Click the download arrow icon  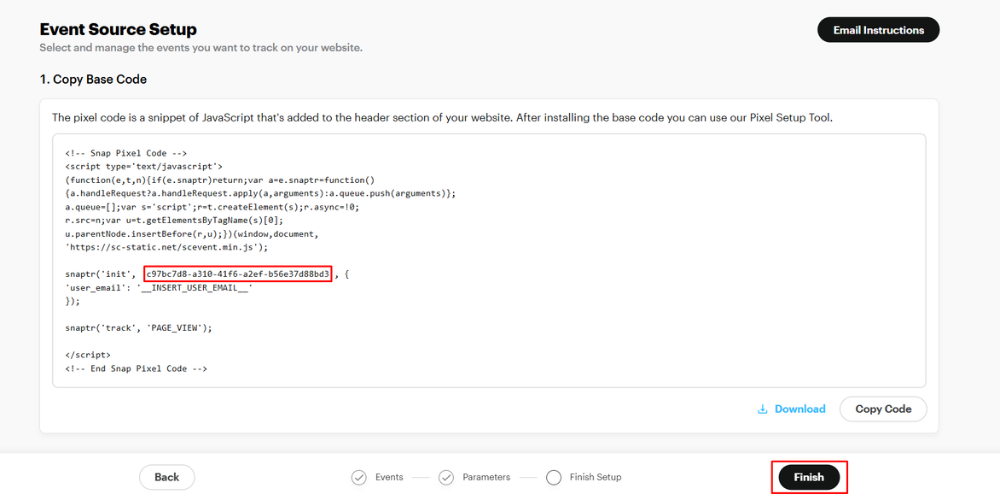[x=762, y=409]
